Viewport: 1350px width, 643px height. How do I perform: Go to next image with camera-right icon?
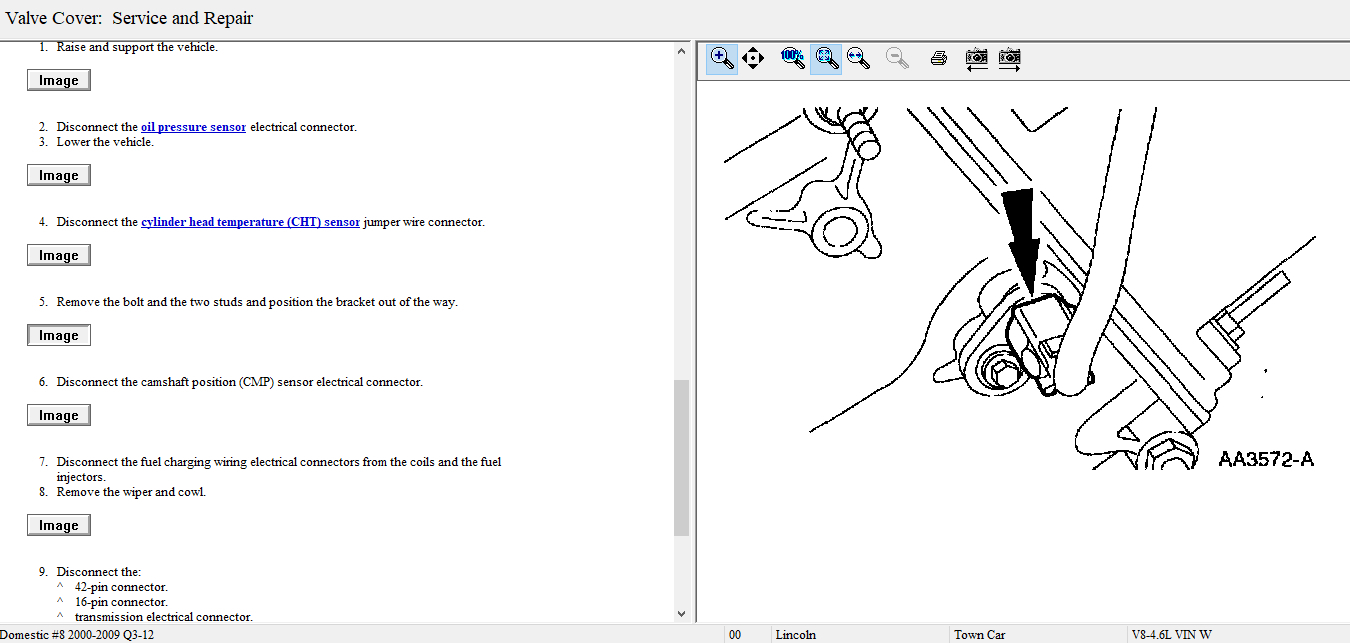1010,58
